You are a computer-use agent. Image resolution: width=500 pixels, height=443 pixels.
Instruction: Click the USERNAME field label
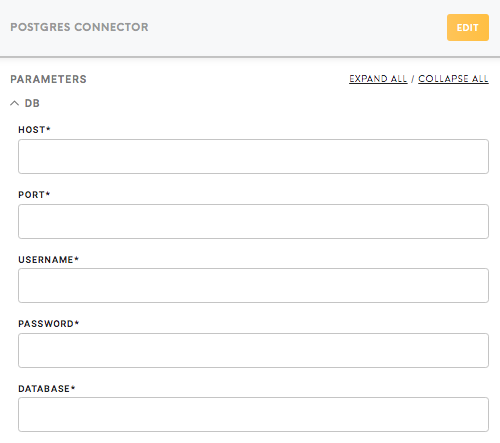pos(46,260)
